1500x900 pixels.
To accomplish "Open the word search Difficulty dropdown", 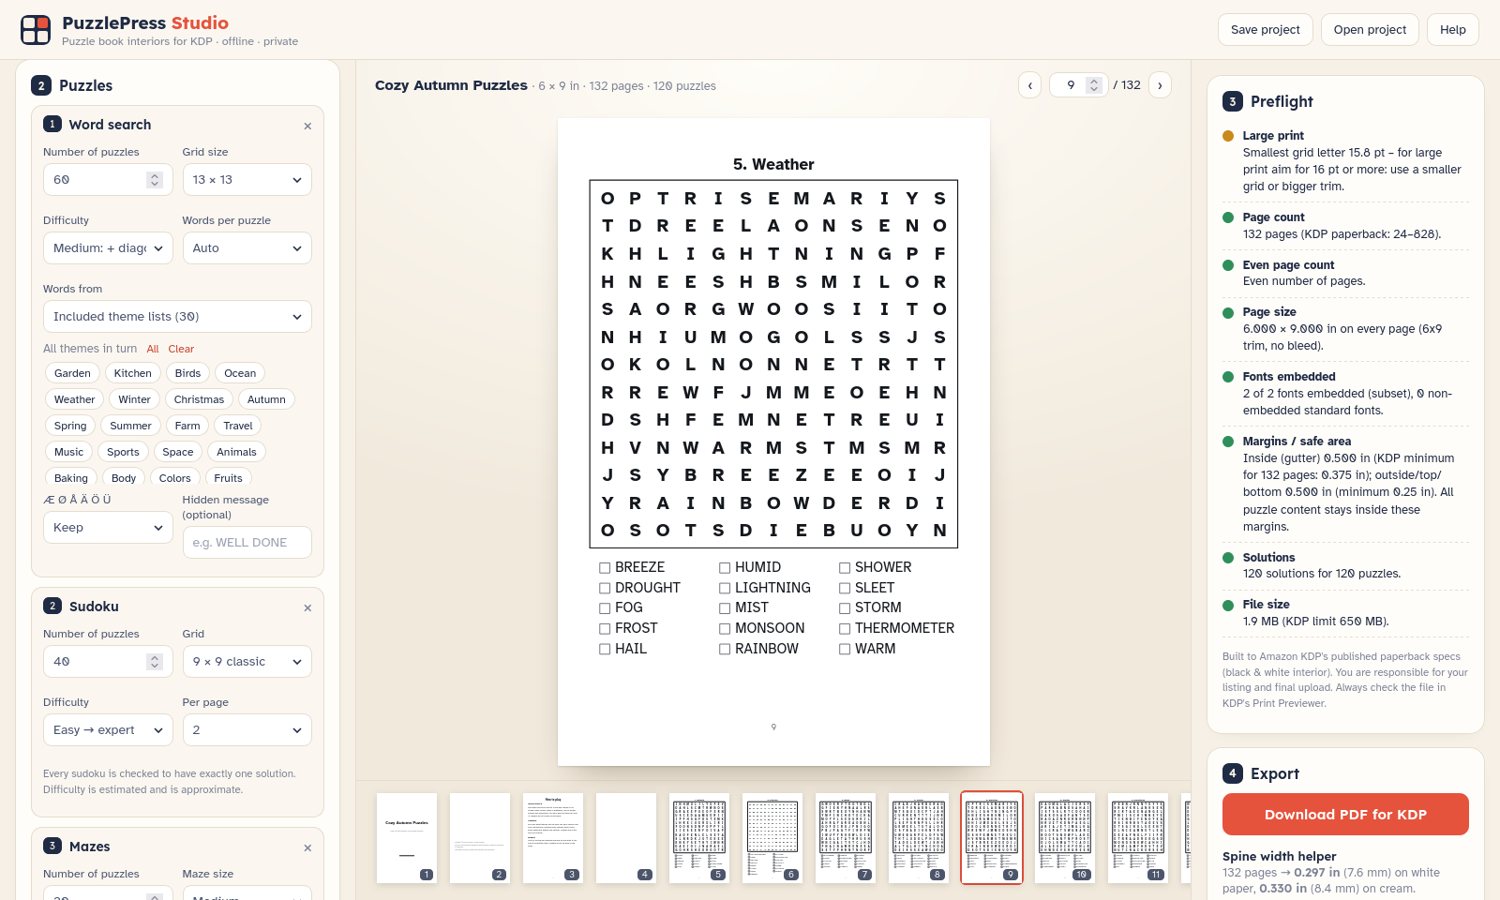I will point(108,248).
